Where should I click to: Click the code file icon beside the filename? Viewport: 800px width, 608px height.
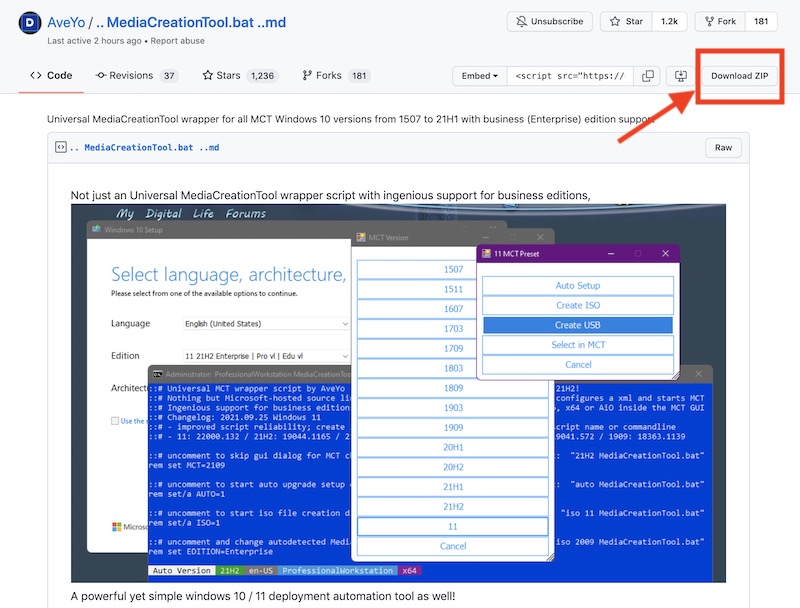[x=61, y=147]
